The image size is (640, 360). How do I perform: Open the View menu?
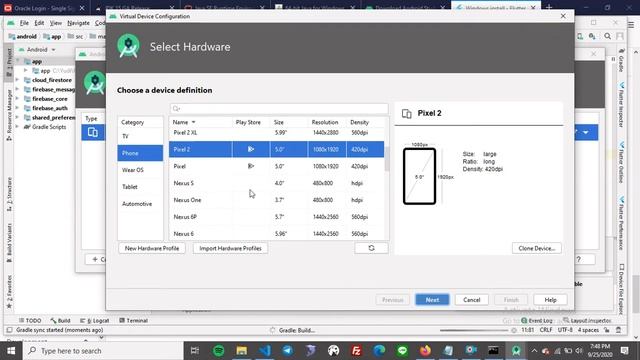click(x=56, y=23)
